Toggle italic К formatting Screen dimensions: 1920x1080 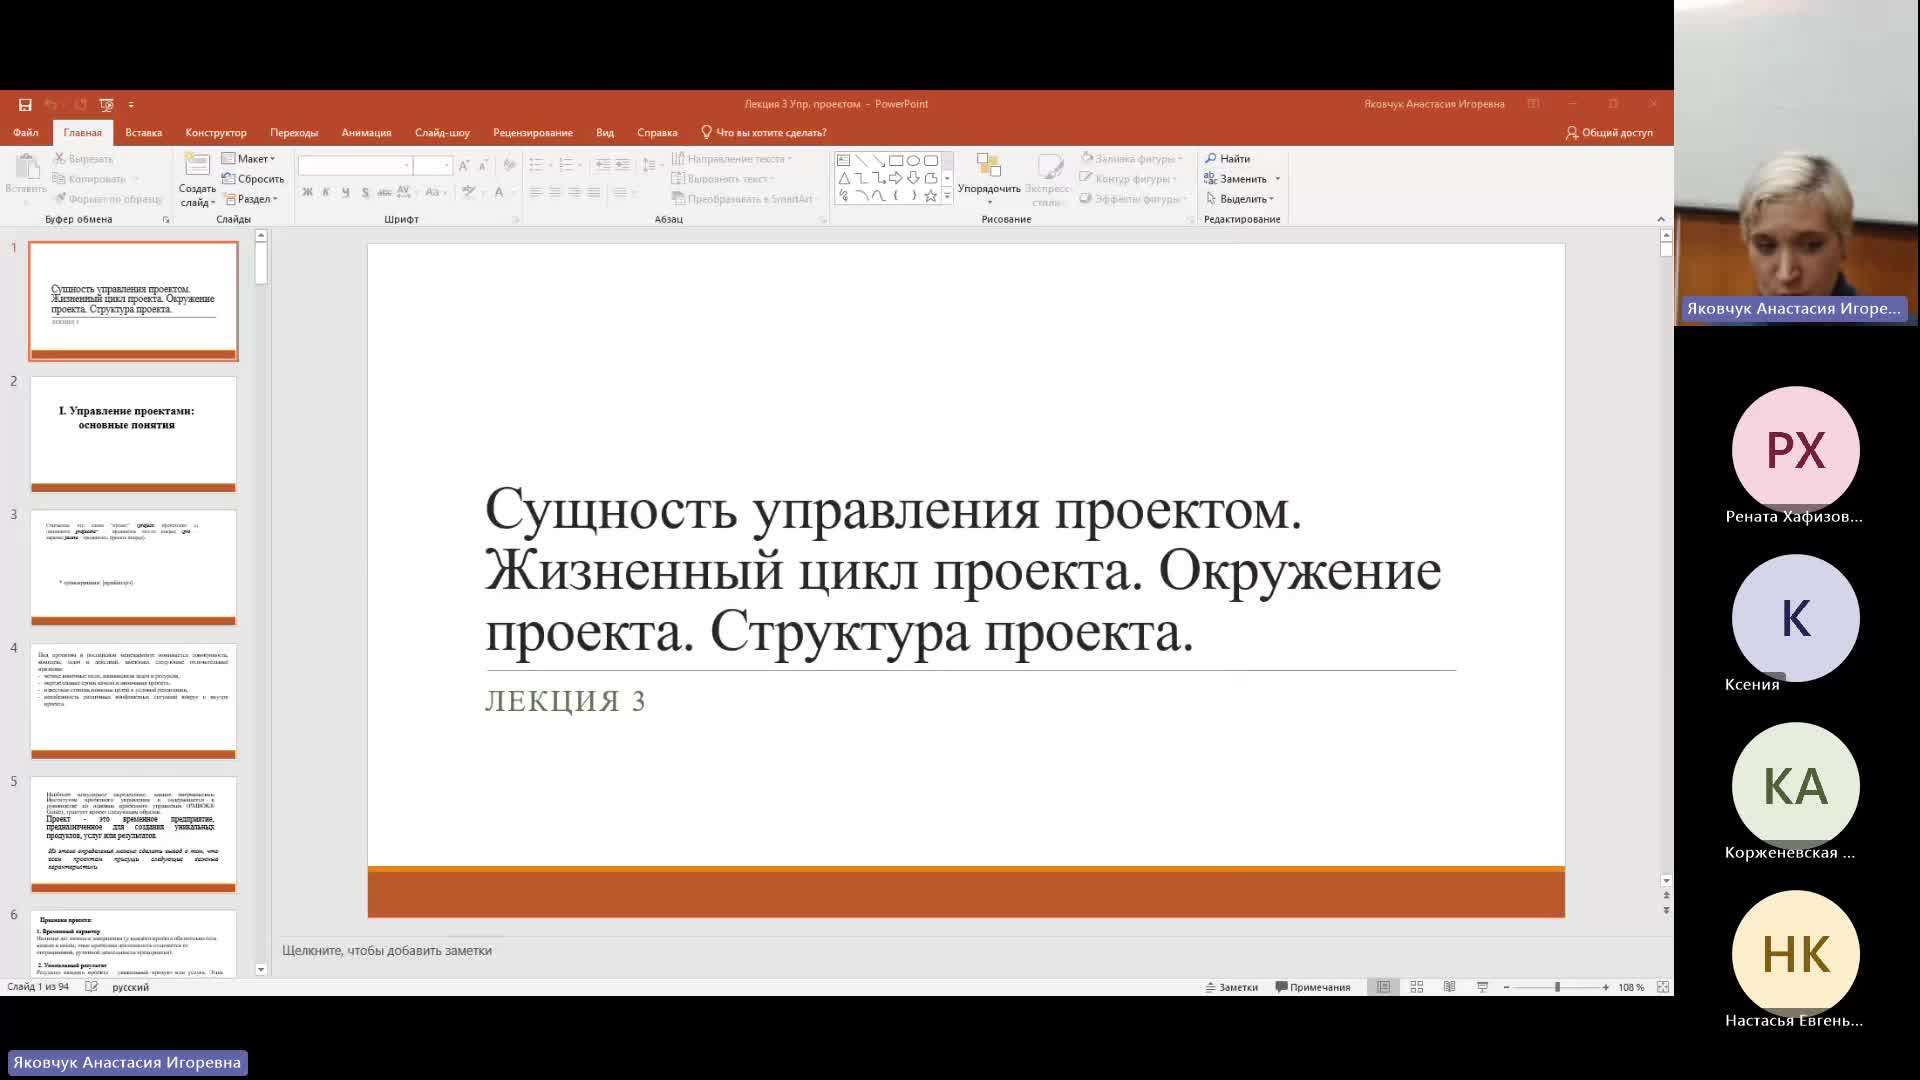coord(326,192)
